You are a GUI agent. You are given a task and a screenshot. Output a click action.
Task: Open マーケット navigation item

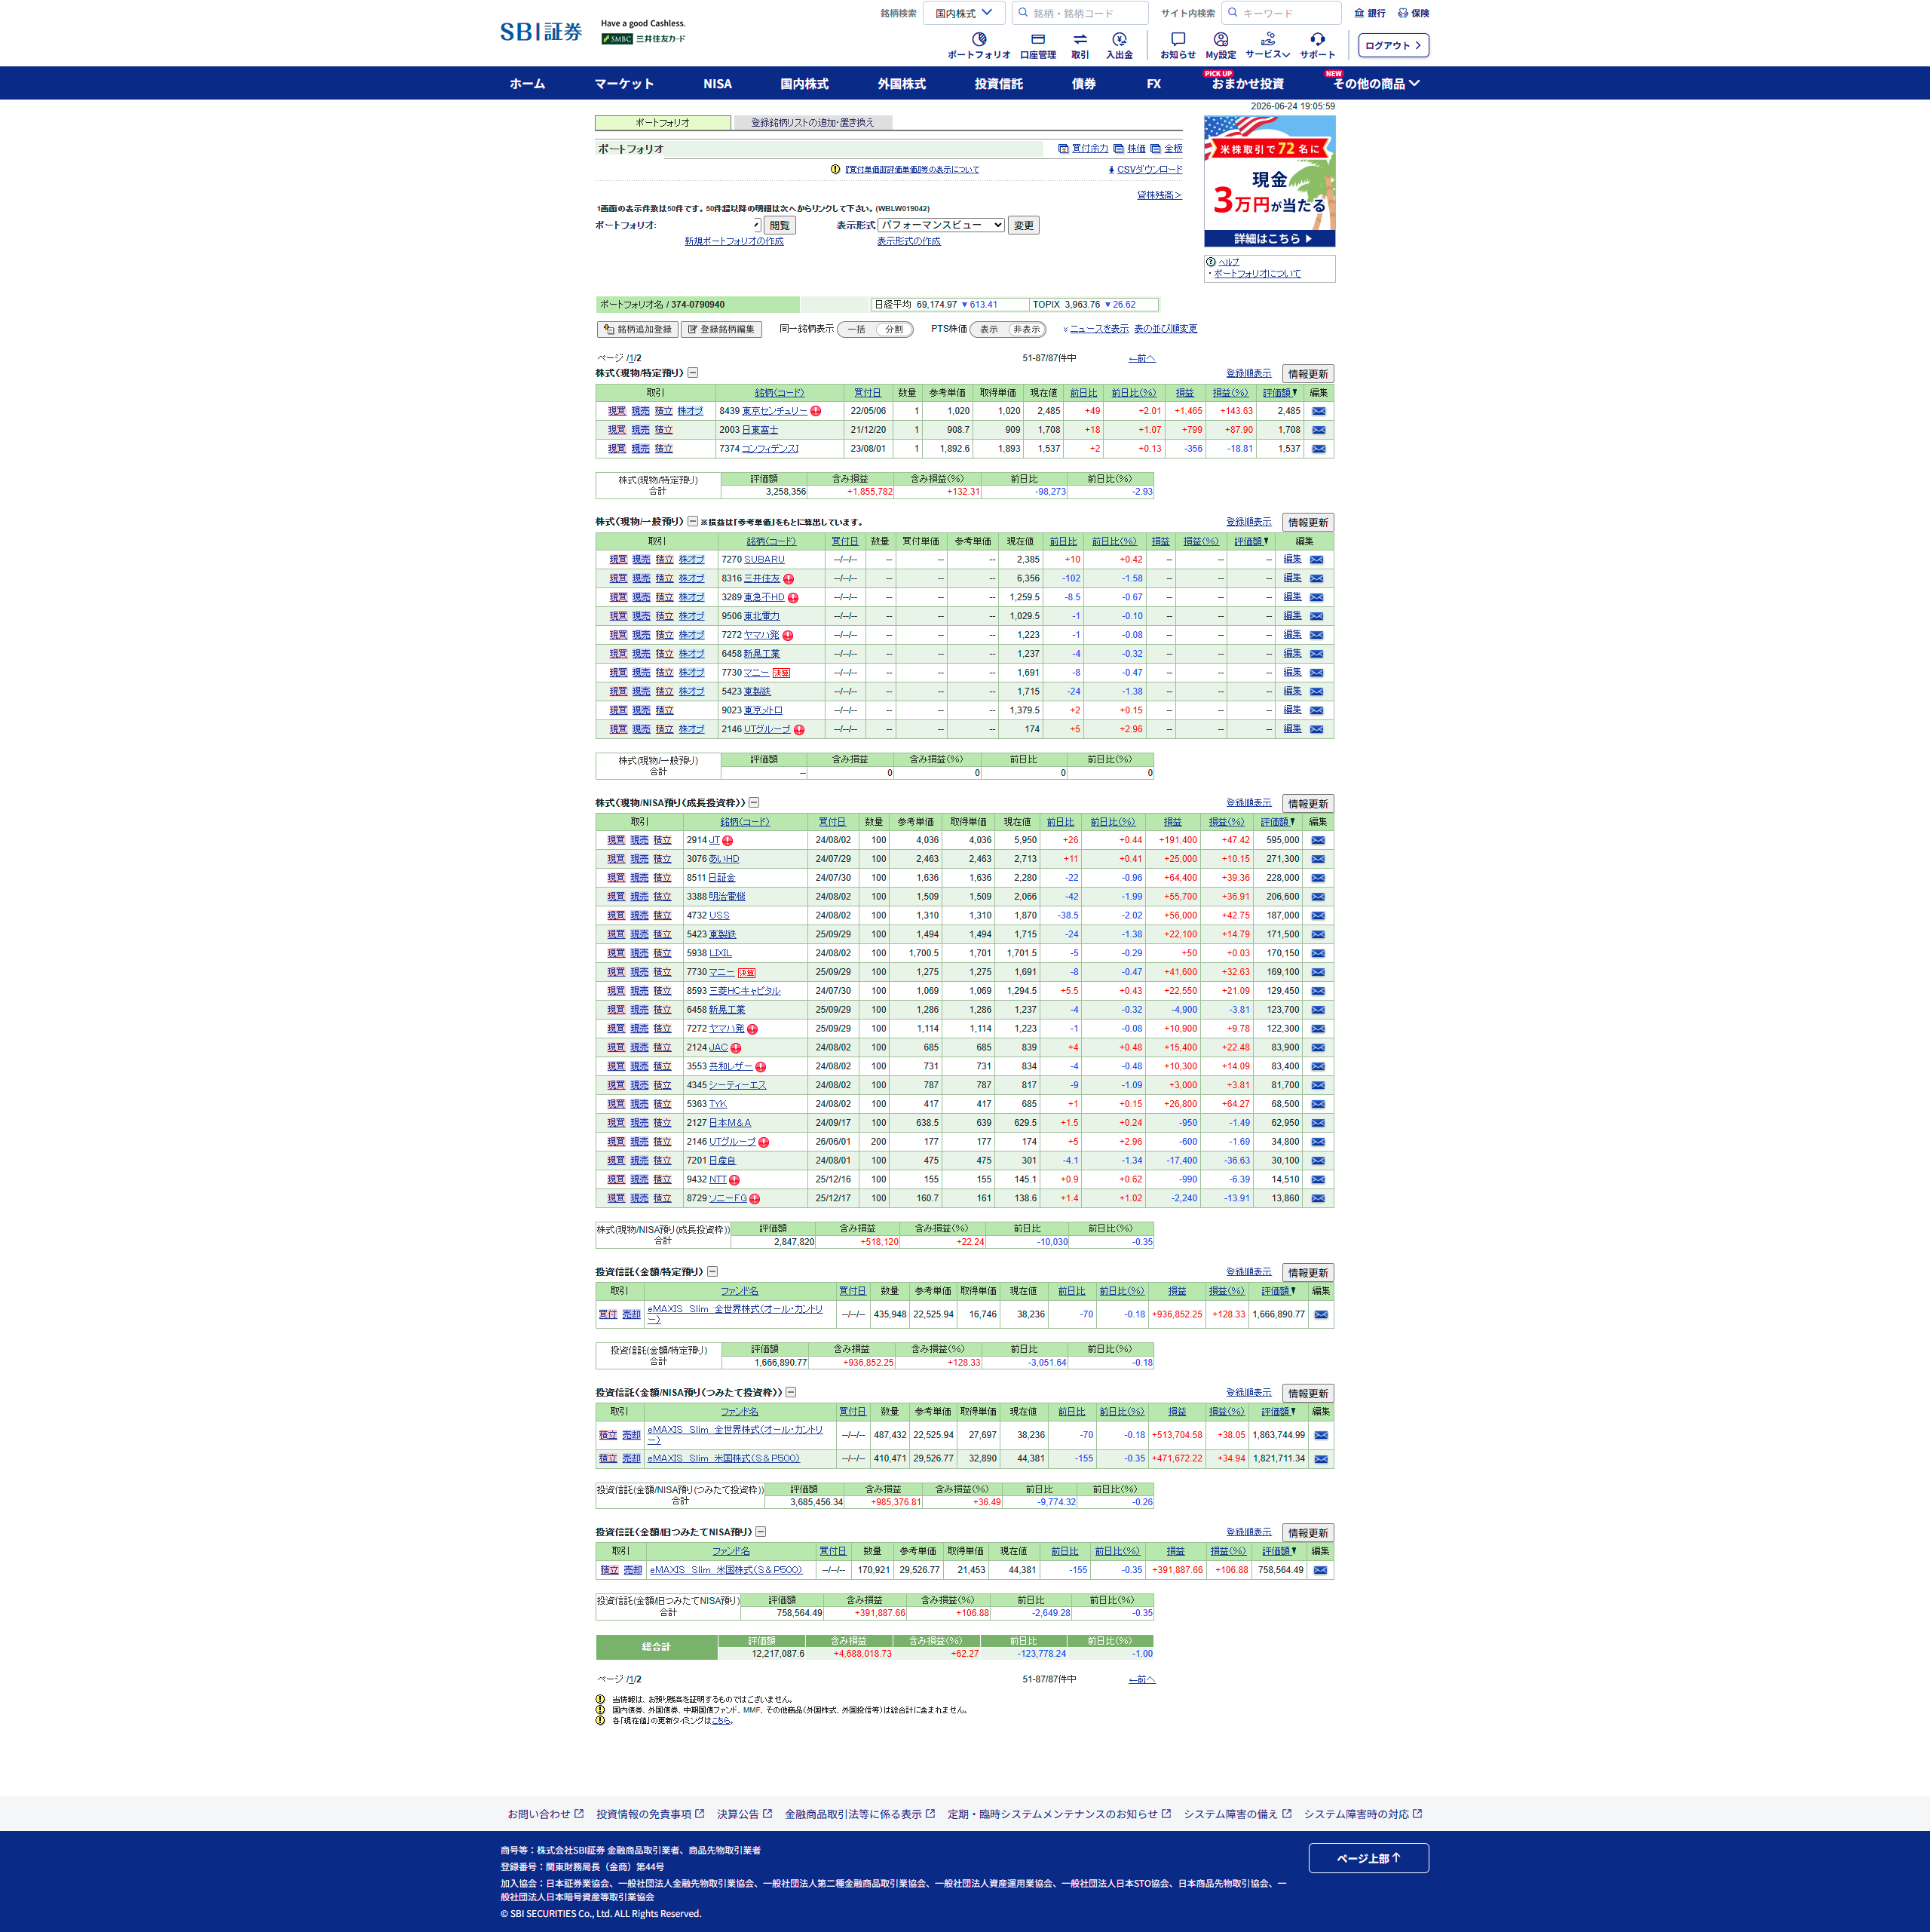624,84
